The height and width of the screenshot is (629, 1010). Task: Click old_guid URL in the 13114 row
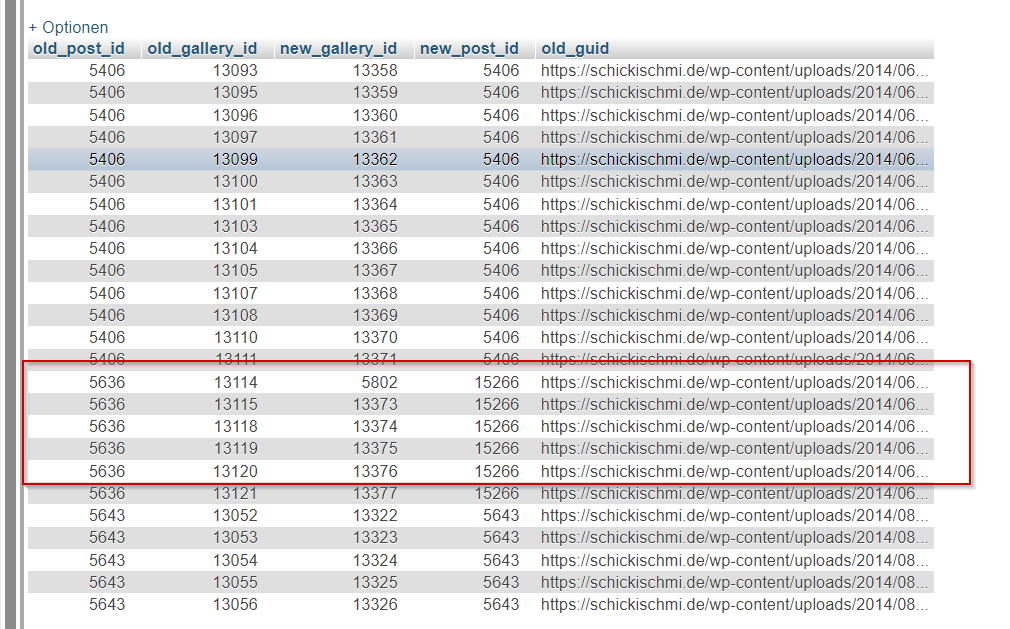(735, 382)
